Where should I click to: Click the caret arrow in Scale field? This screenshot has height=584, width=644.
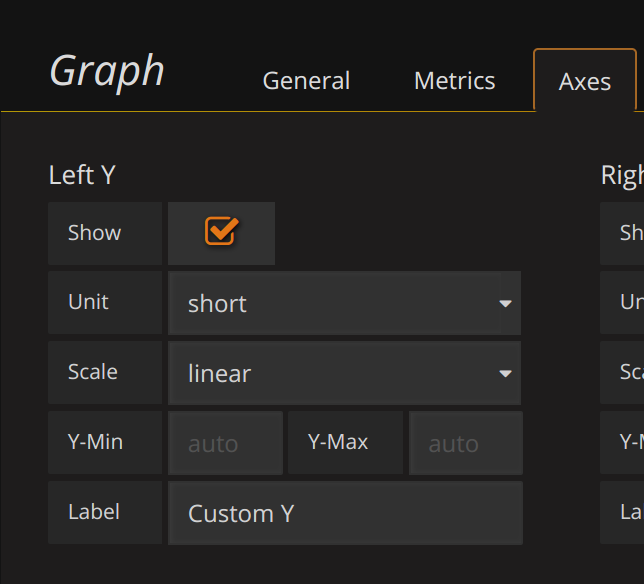tap(505, 374)
